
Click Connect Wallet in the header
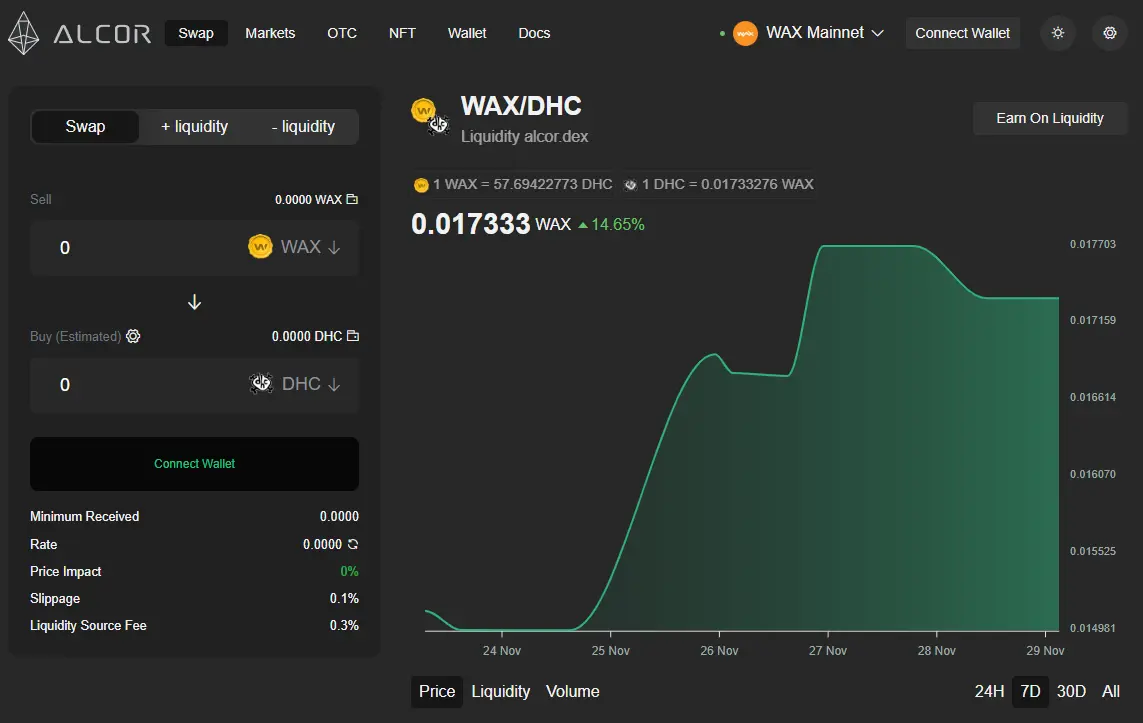click(x=962, y=33)
